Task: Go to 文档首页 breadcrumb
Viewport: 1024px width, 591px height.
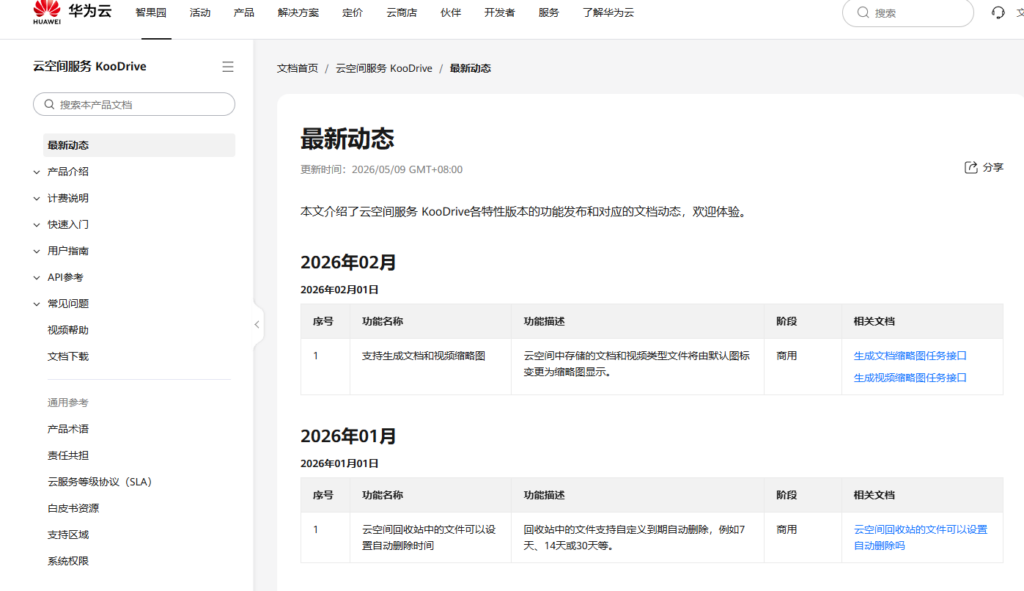Action: coord(297,68)
